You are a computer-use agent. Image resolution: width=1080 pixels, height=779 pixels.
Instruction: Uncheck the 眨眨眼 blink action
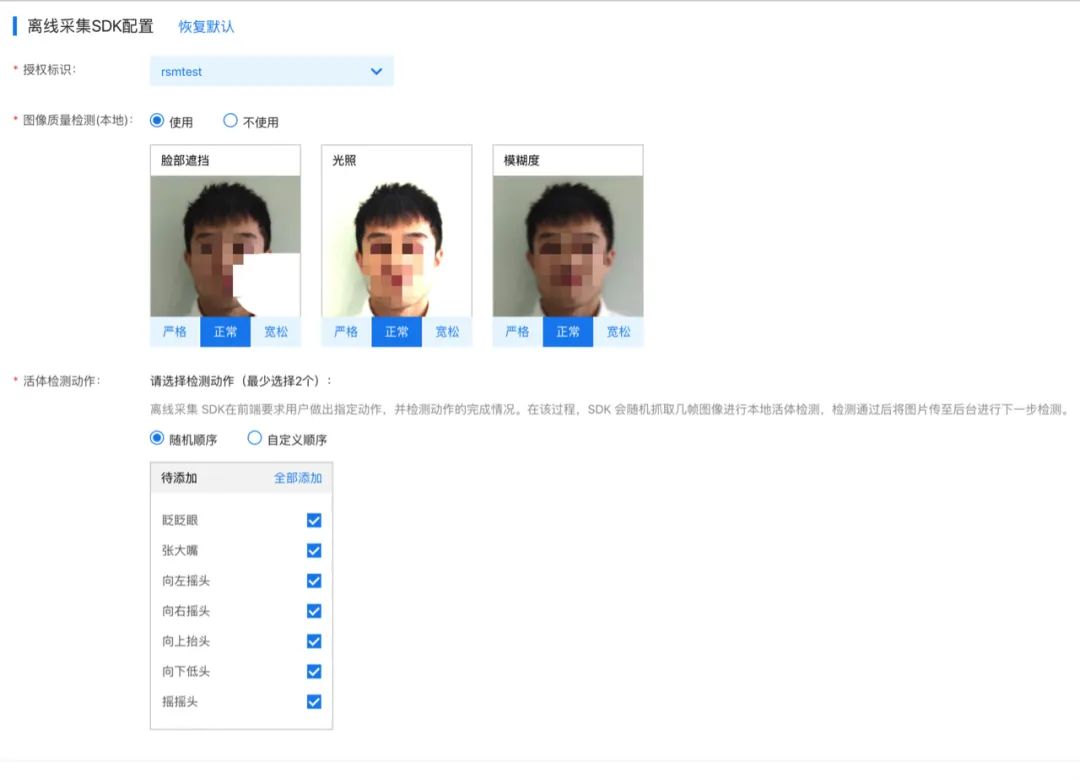(x=313, y=520)
